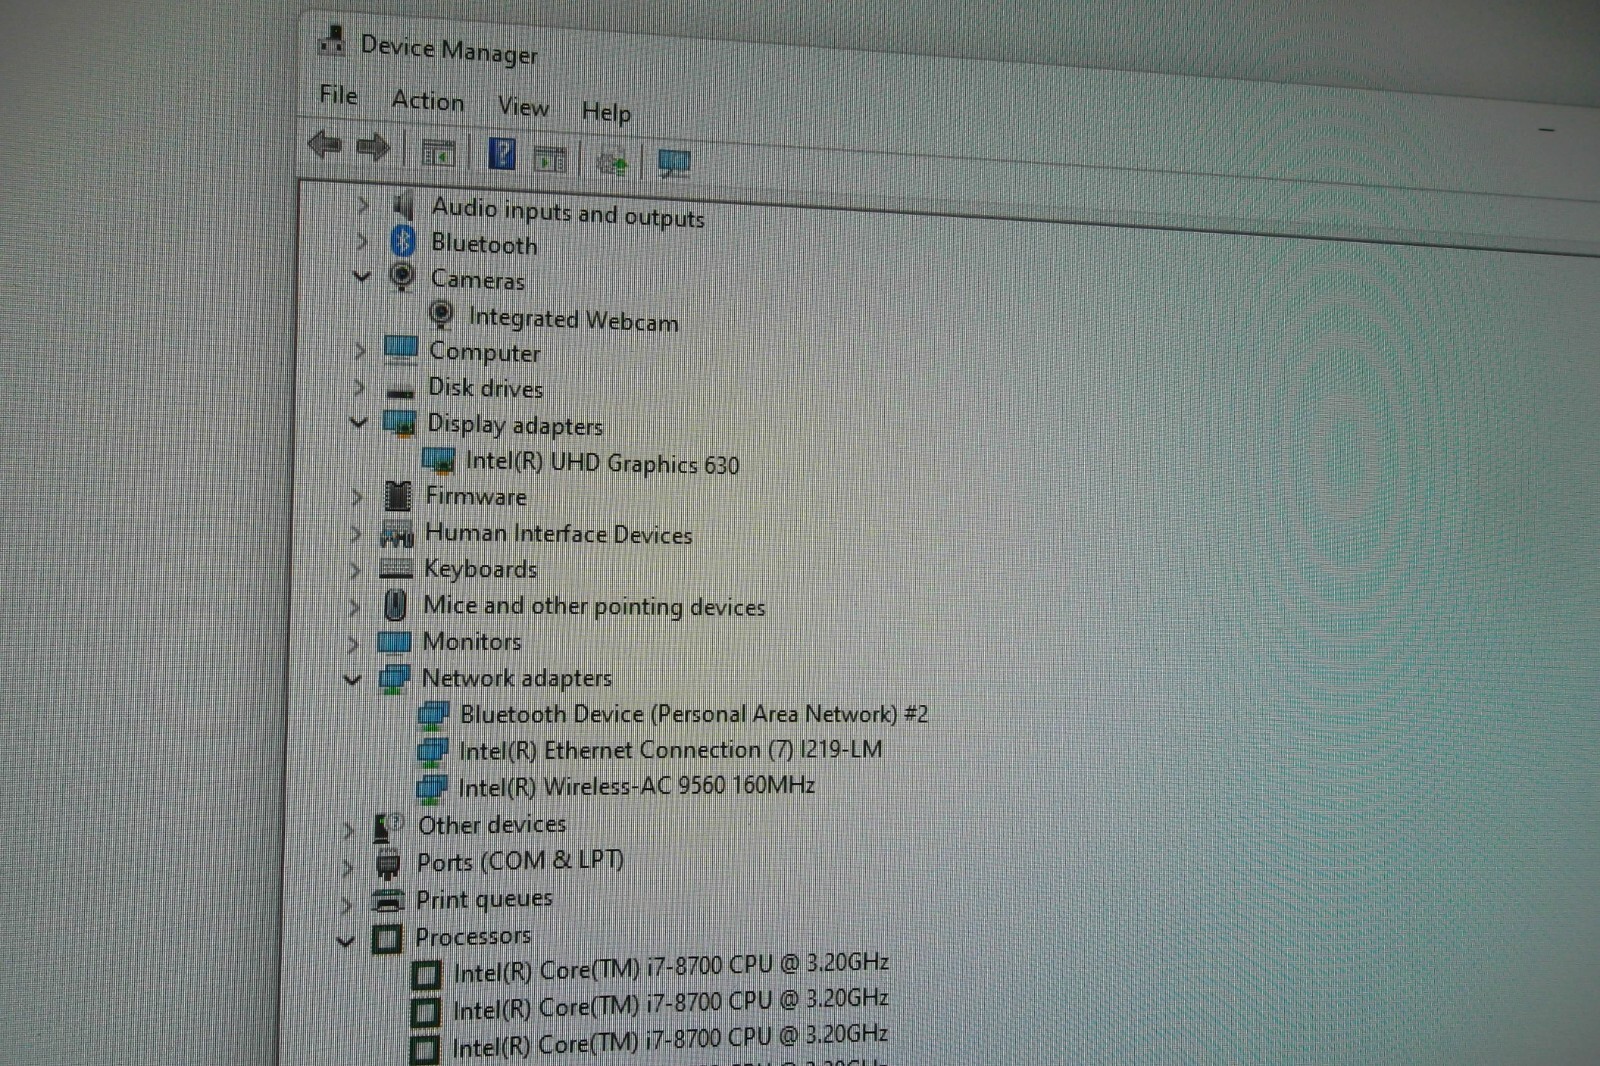The width and height of the screenshot is (1600, 1066).
Task: Click the Print queues printer icon
Action: 387,900
